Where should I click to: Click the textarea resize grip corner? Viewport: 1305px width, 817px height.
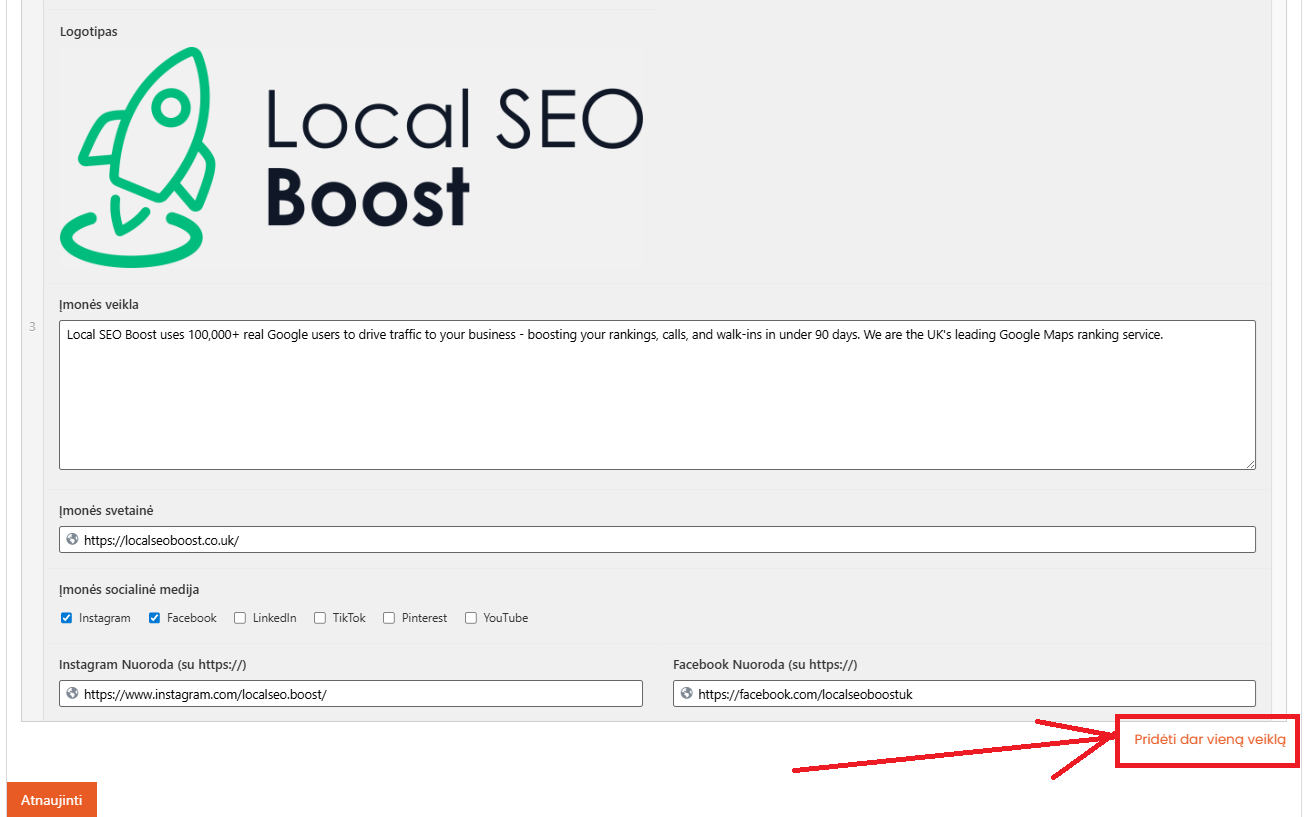1250,464
